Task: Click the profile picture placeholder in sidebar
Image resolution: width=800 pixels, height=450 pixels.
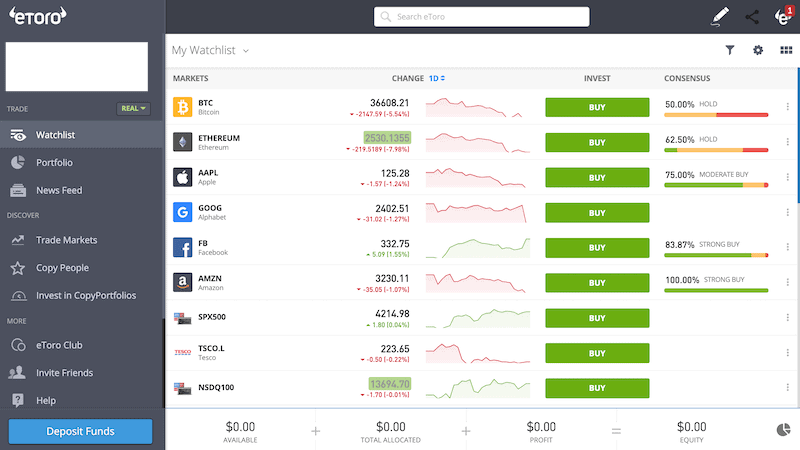Action: pyautogui.click(x=77, y=66)
